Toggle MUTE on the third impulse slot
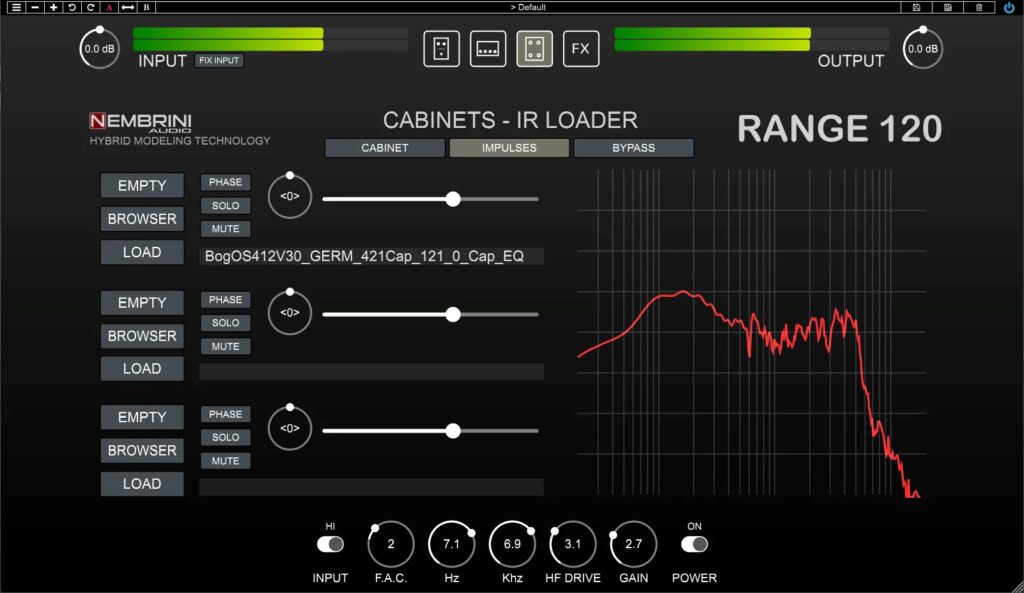1024x593 pixels. pos(225,461)
